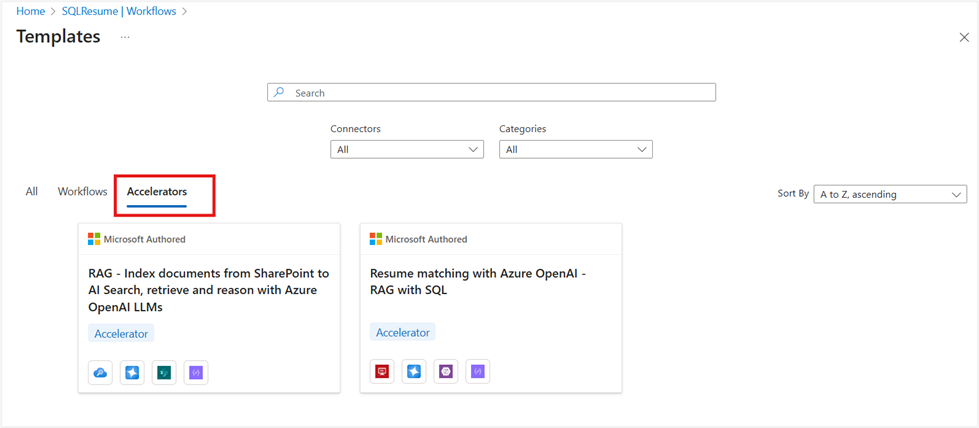Click Microsoft Authored text on RAG SharePoint card
The image size is (979, 428).
tap(144, 239)
